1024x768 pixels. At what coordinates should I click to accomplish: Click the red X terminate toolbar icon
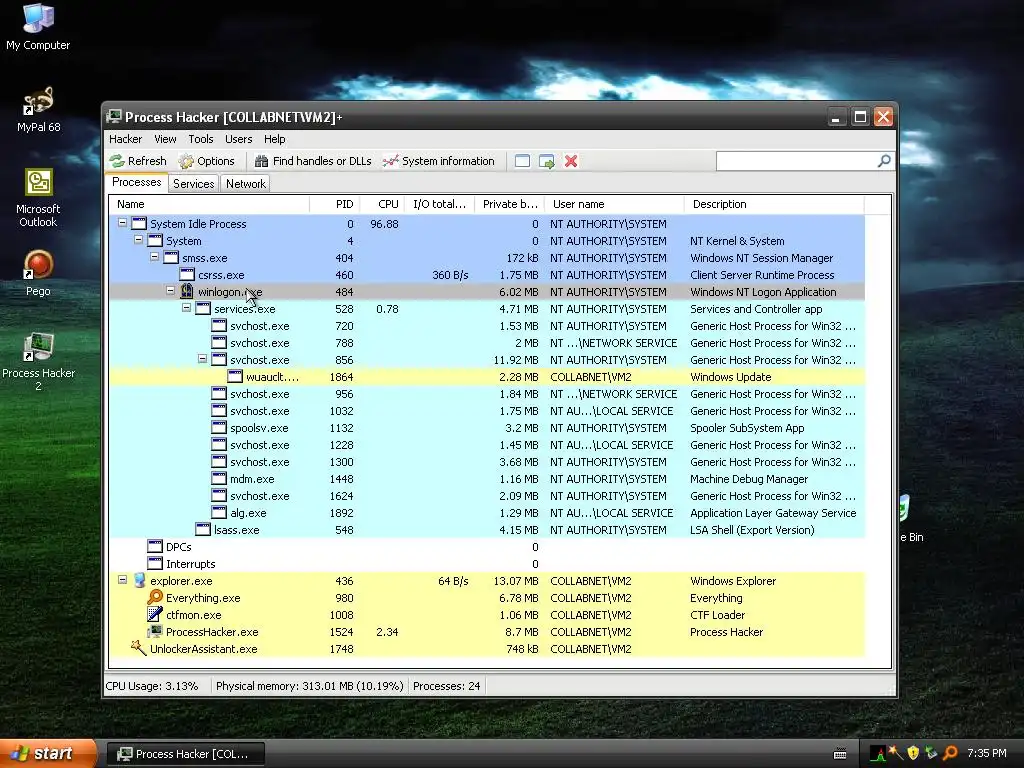pos(571,161)
